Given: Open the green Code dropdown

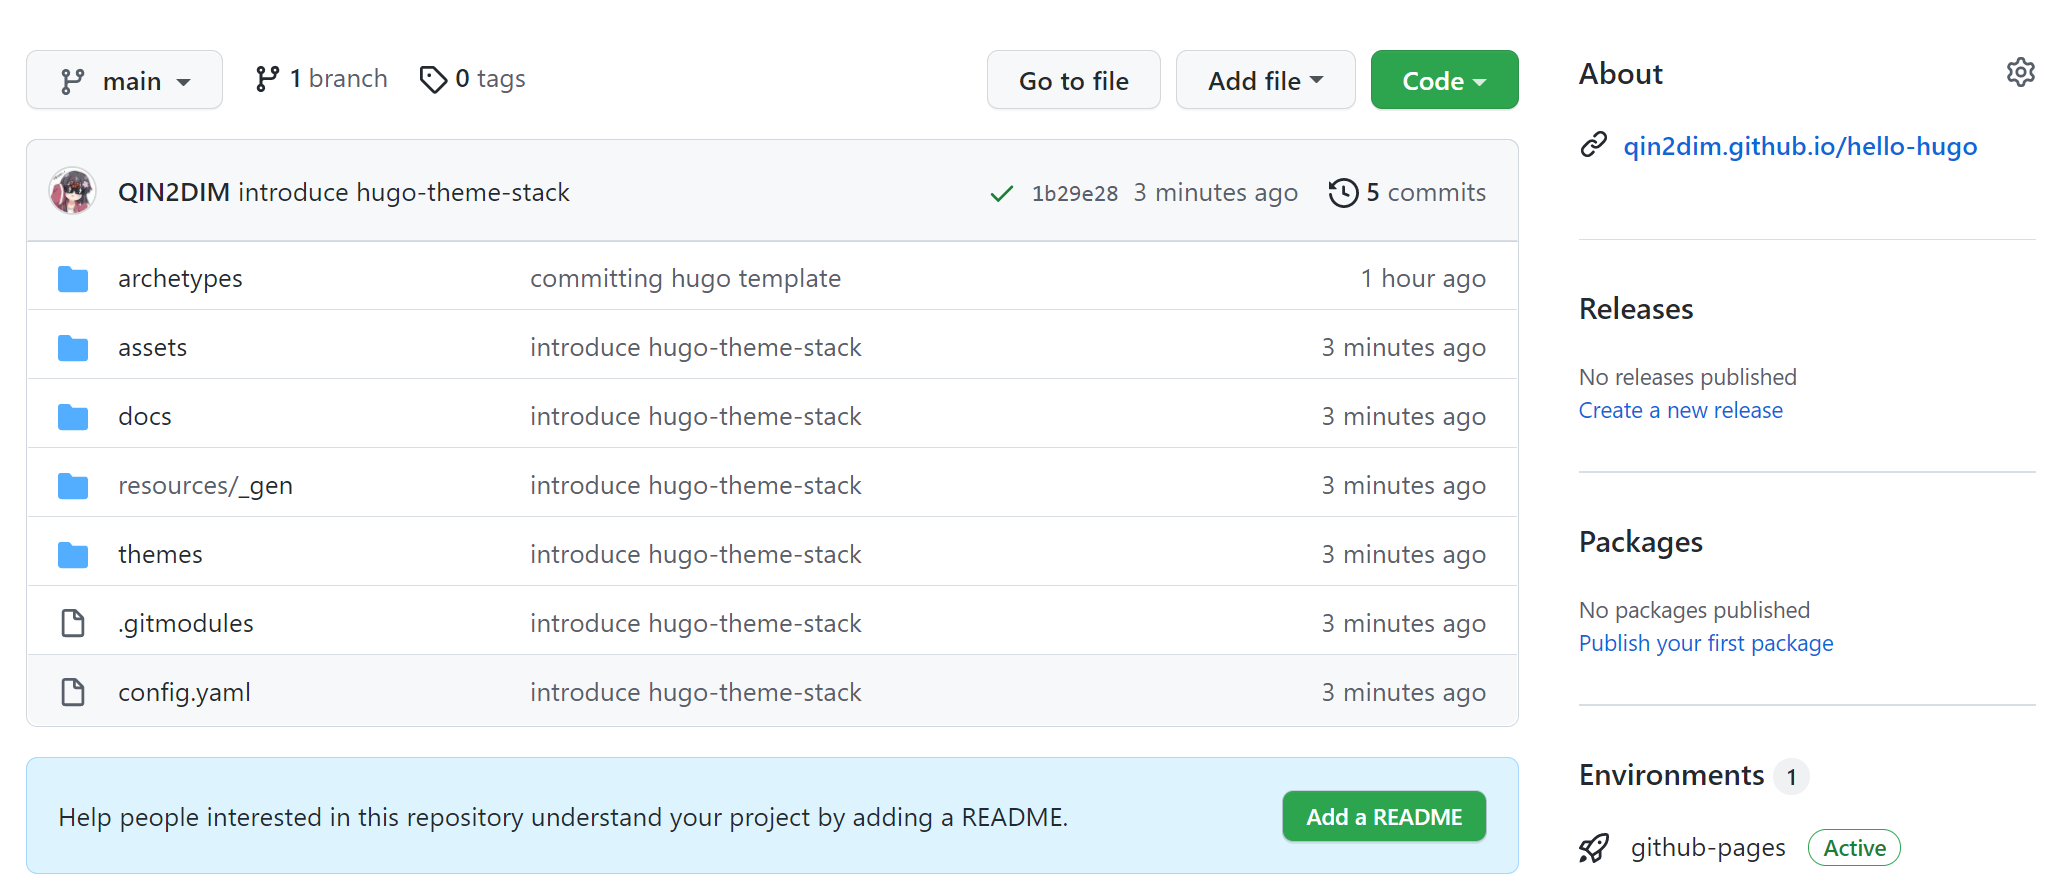Looking at the screenshot, I should [x=1443, y=80].
